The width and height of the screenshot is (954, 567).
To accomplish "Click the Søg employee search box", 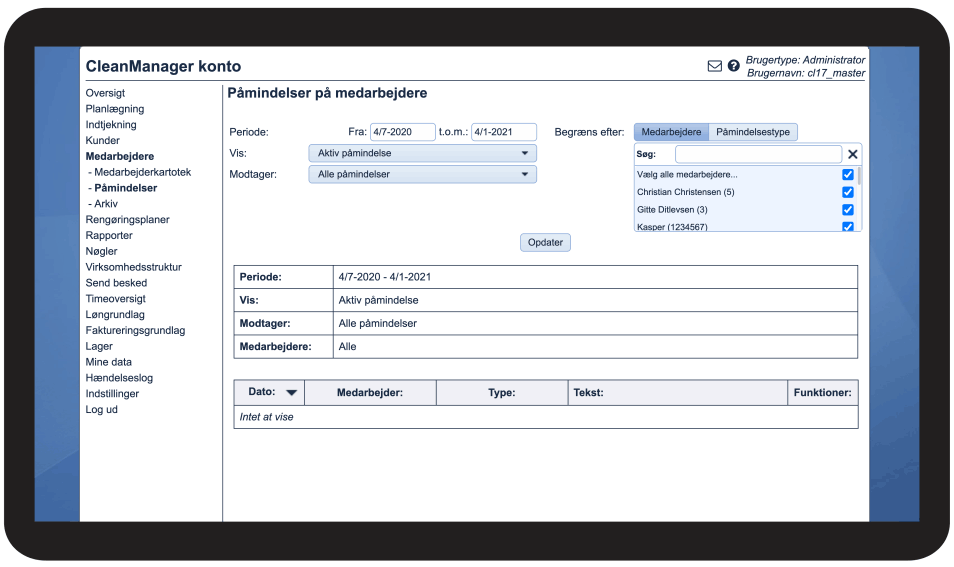I will point(758,154).
